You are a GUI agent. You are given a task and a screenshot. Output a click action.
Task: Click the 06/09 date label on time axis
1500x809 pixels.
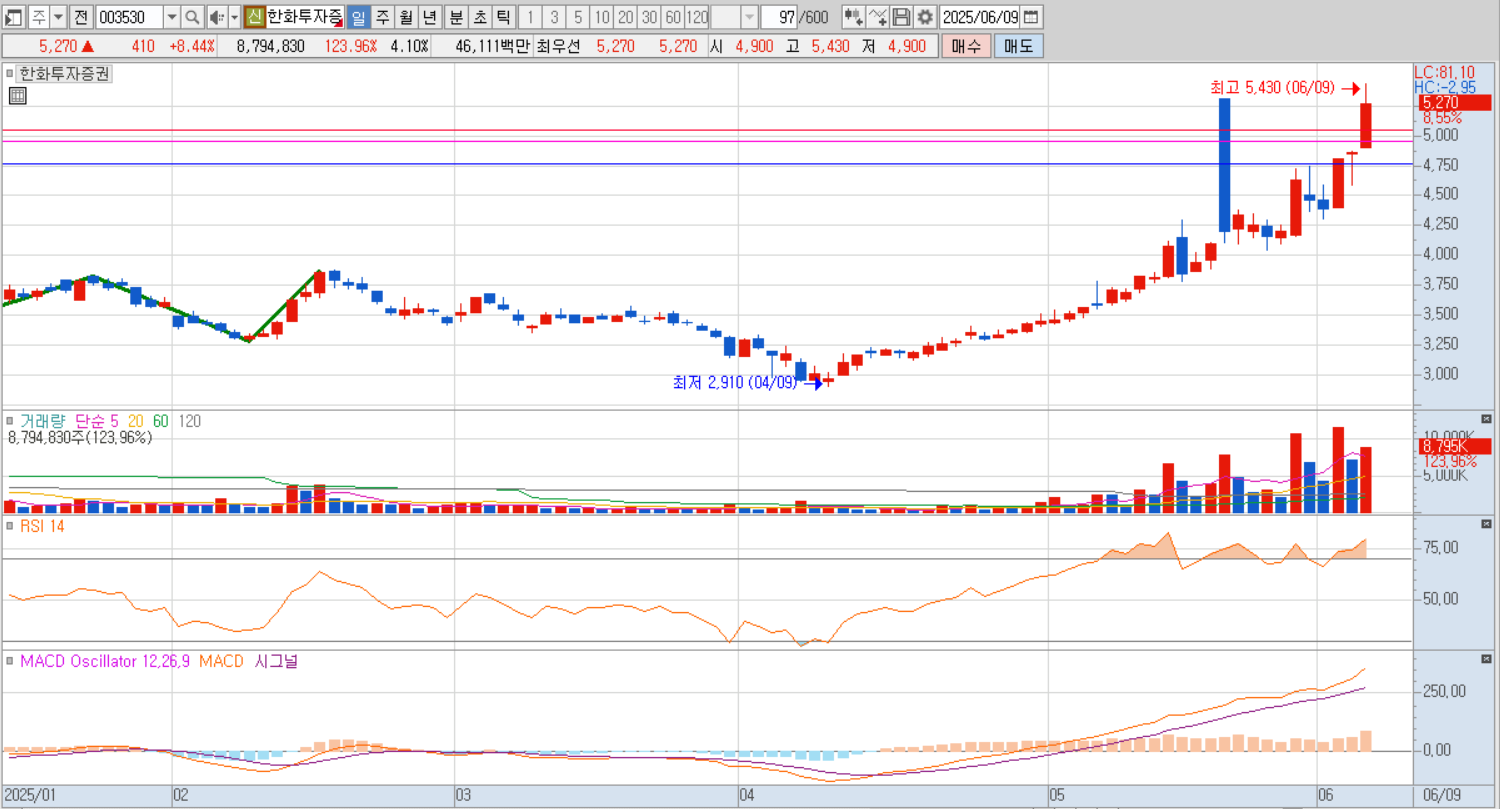(1441, 796)
